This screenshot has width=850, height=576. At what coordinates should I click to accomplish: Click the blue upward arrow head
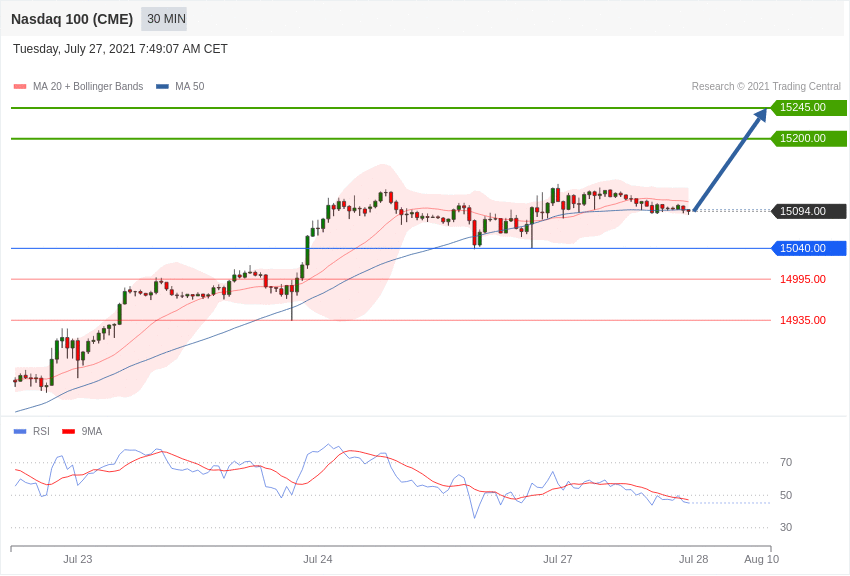(x=761, y=114)
